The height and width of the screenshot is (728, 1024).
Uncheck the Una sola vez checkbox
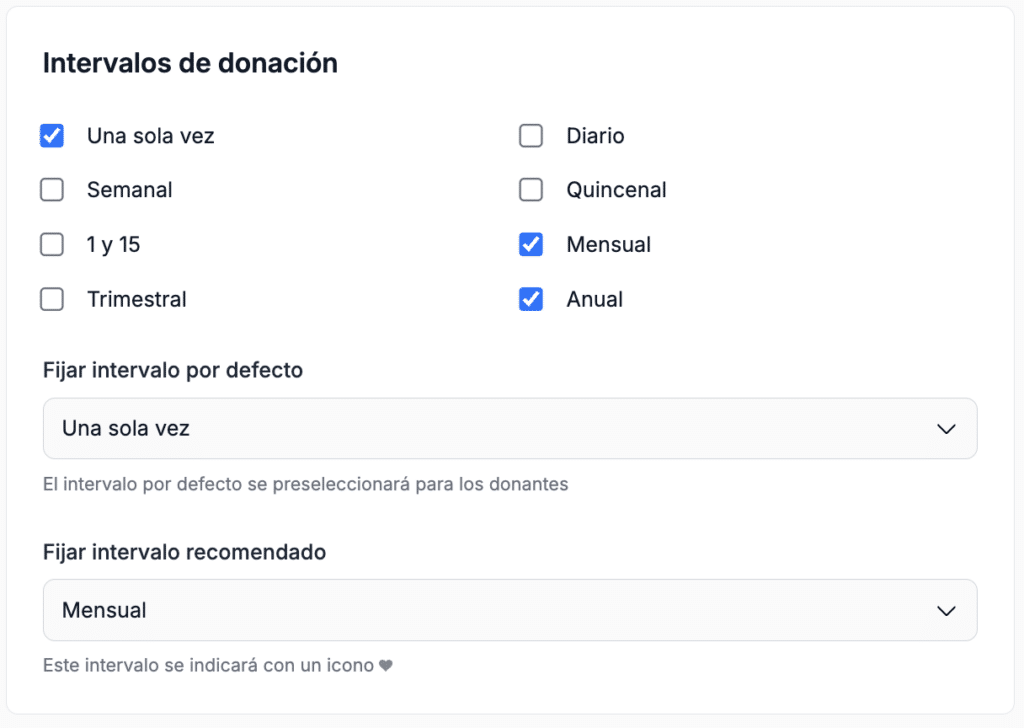click(x=52, y=136)
